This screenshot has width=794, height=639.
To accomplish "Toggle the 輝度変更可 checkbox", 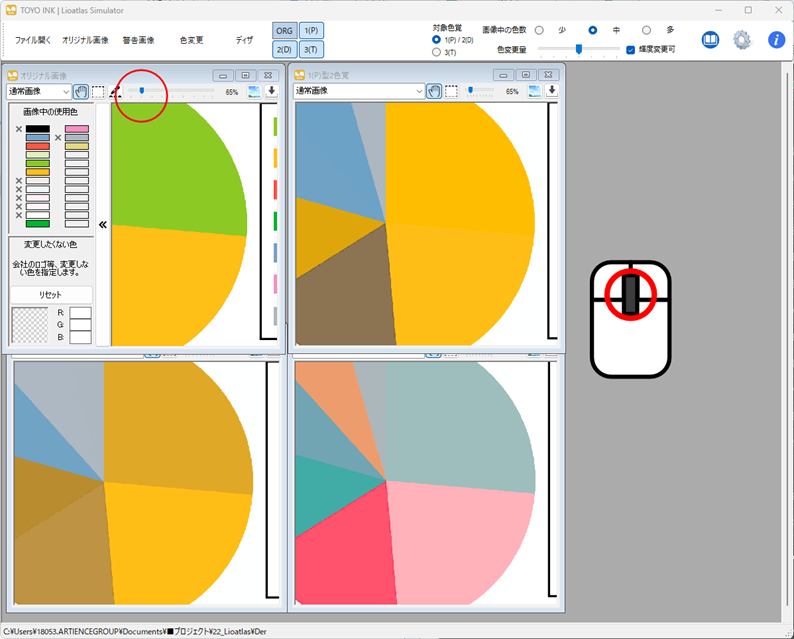I will [630, 49].
